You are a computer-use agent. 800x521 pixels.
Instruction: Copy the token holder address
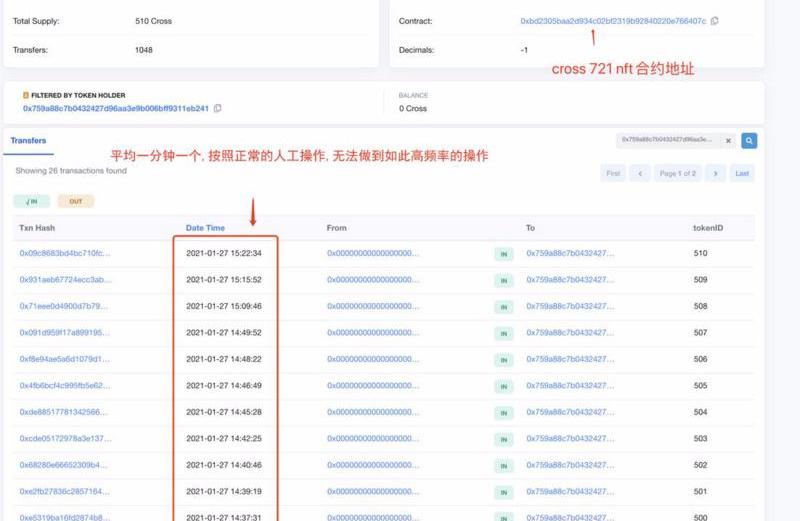tap(218, 108)
